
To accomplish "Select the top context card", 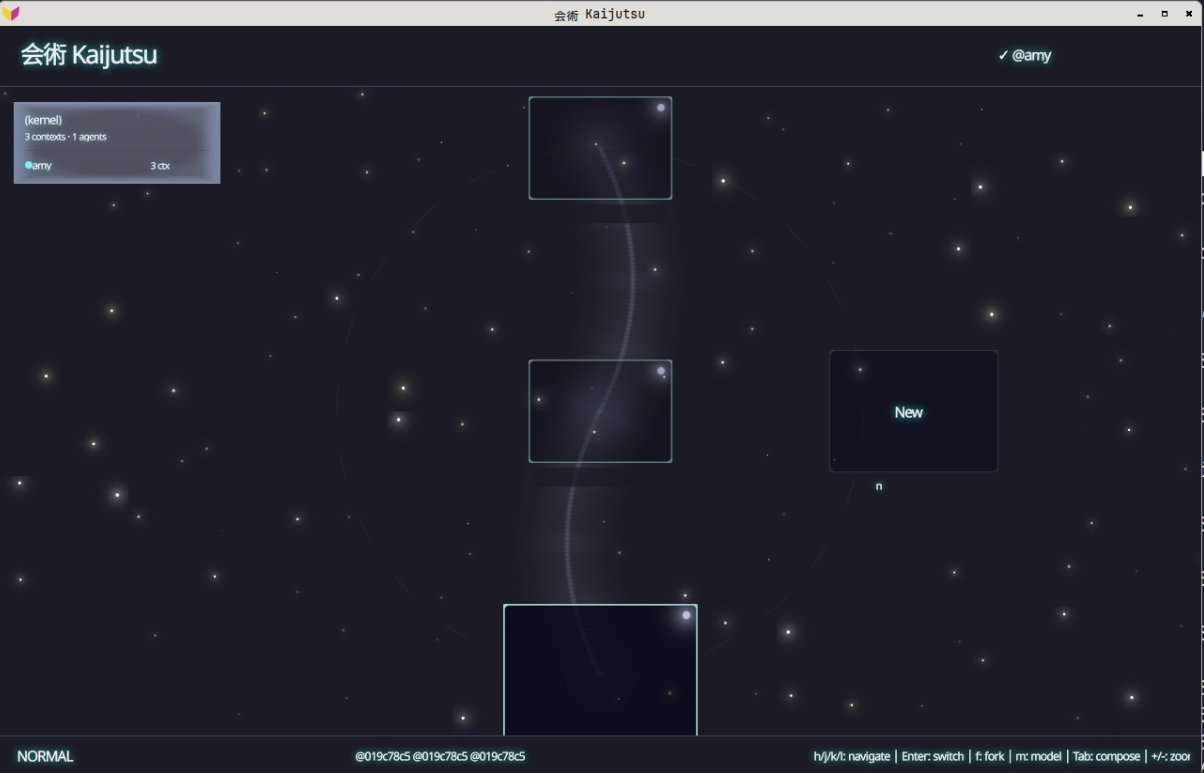I will pos(600,148).
